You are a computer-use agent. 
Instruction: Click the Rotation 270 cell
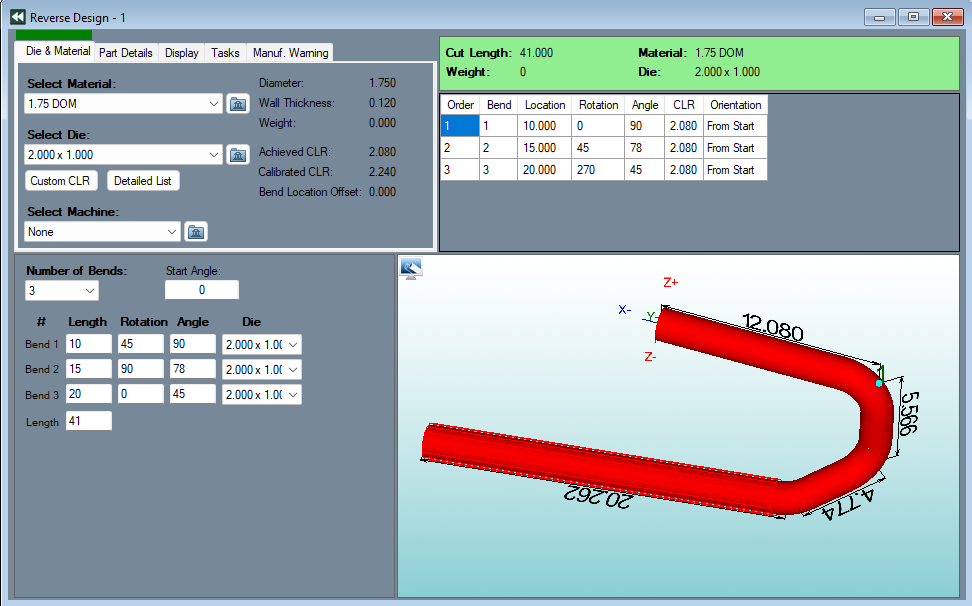point(598,170)
